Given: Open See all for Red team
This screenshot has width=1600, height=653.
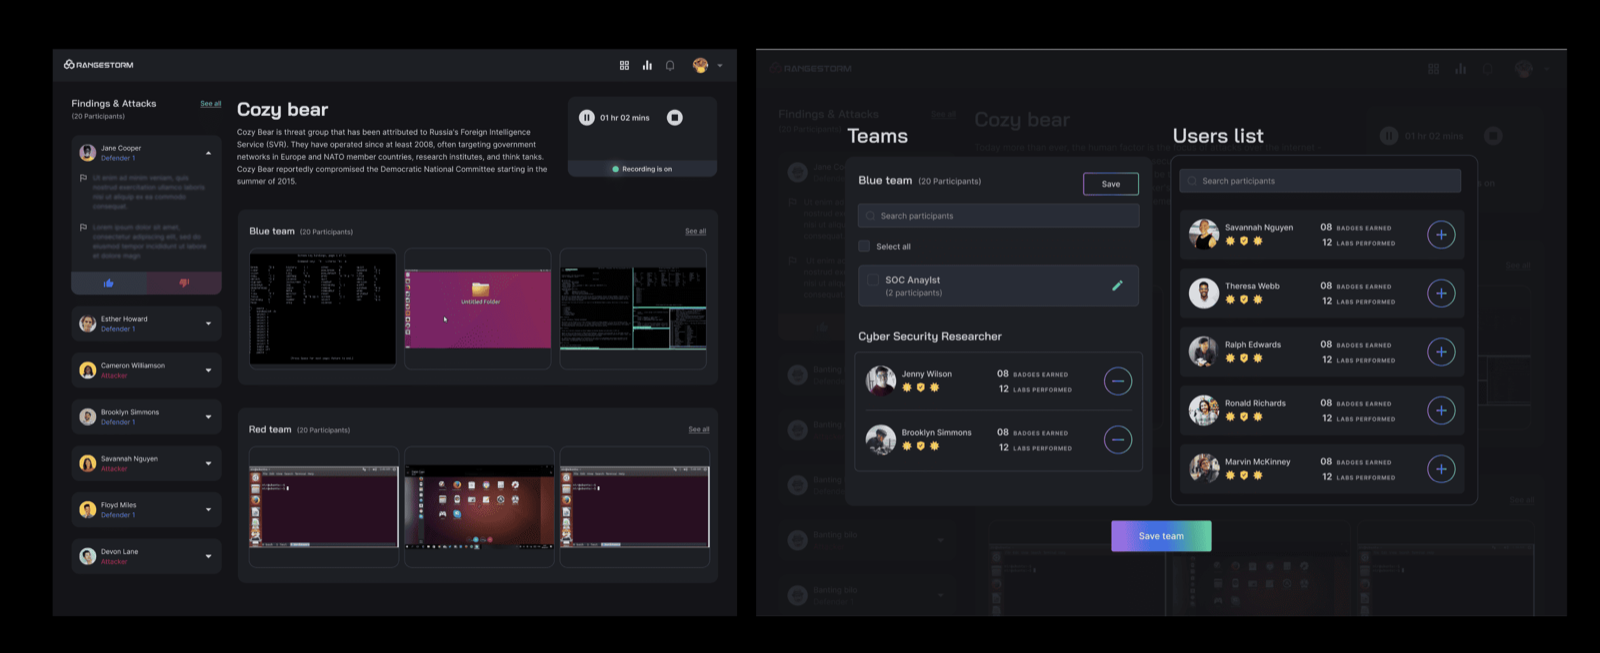Looking at the screenshot, I should [698, 429].
